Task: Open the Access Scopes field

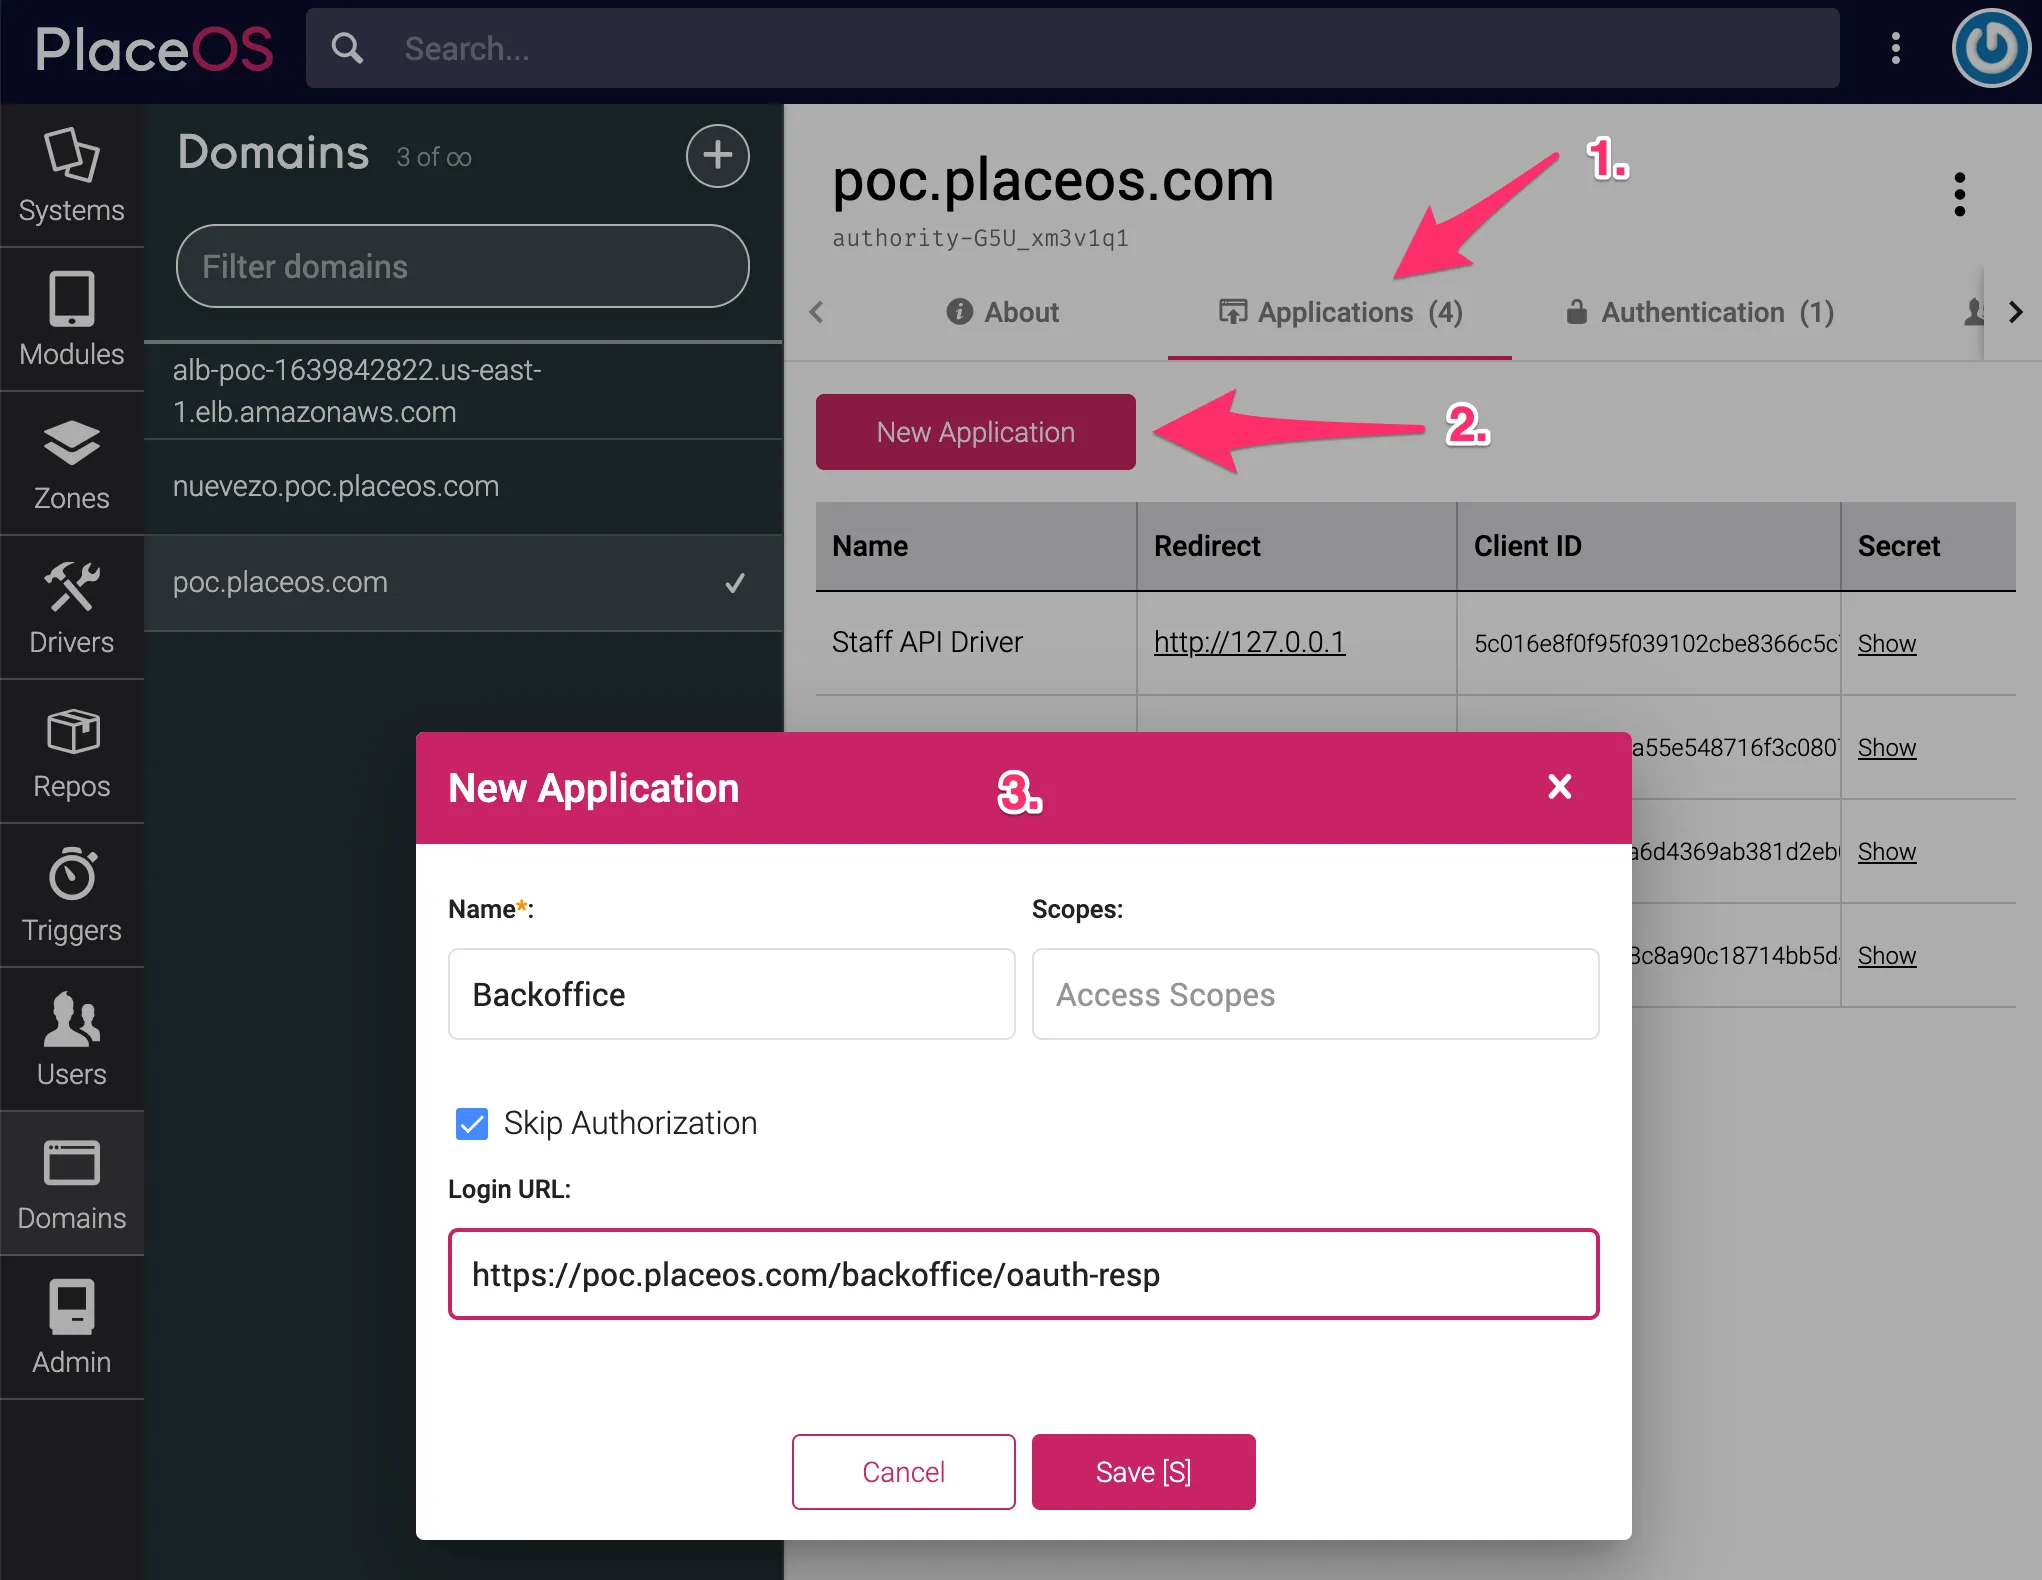Action: (x=1315, y=995)
